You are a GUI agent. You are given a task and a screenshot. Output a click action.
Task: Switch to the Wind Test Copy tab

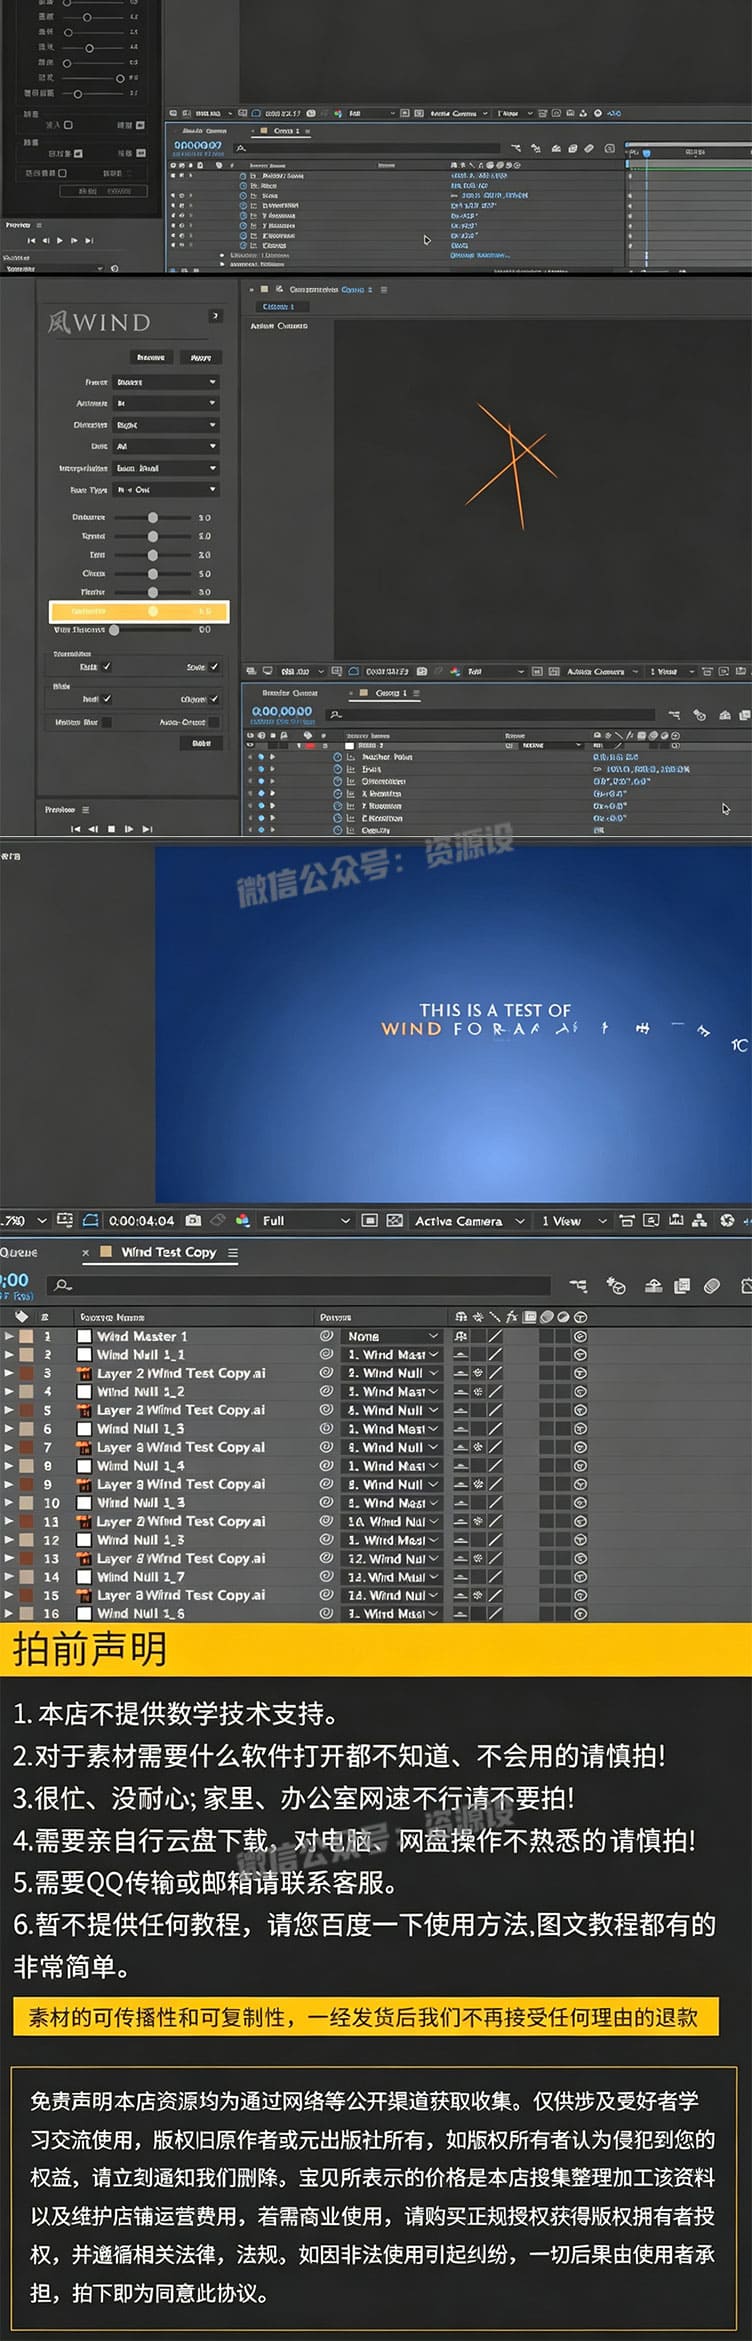point(168,1251)
